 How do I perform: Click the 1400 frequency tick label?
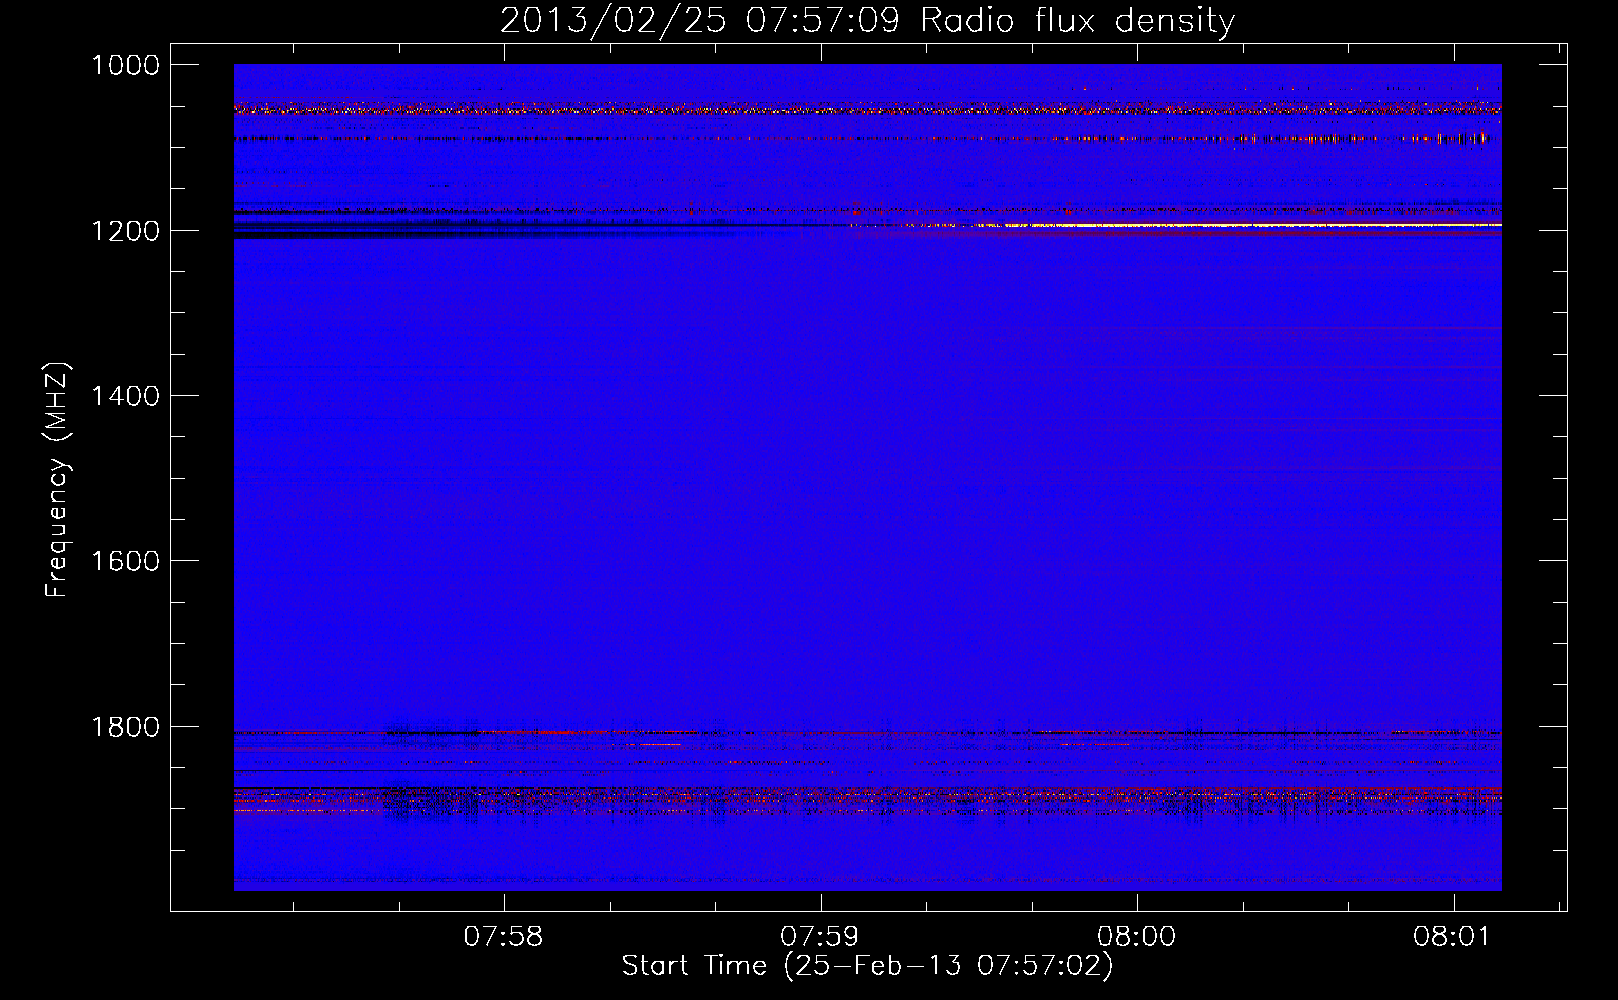(x=125, y=396)
